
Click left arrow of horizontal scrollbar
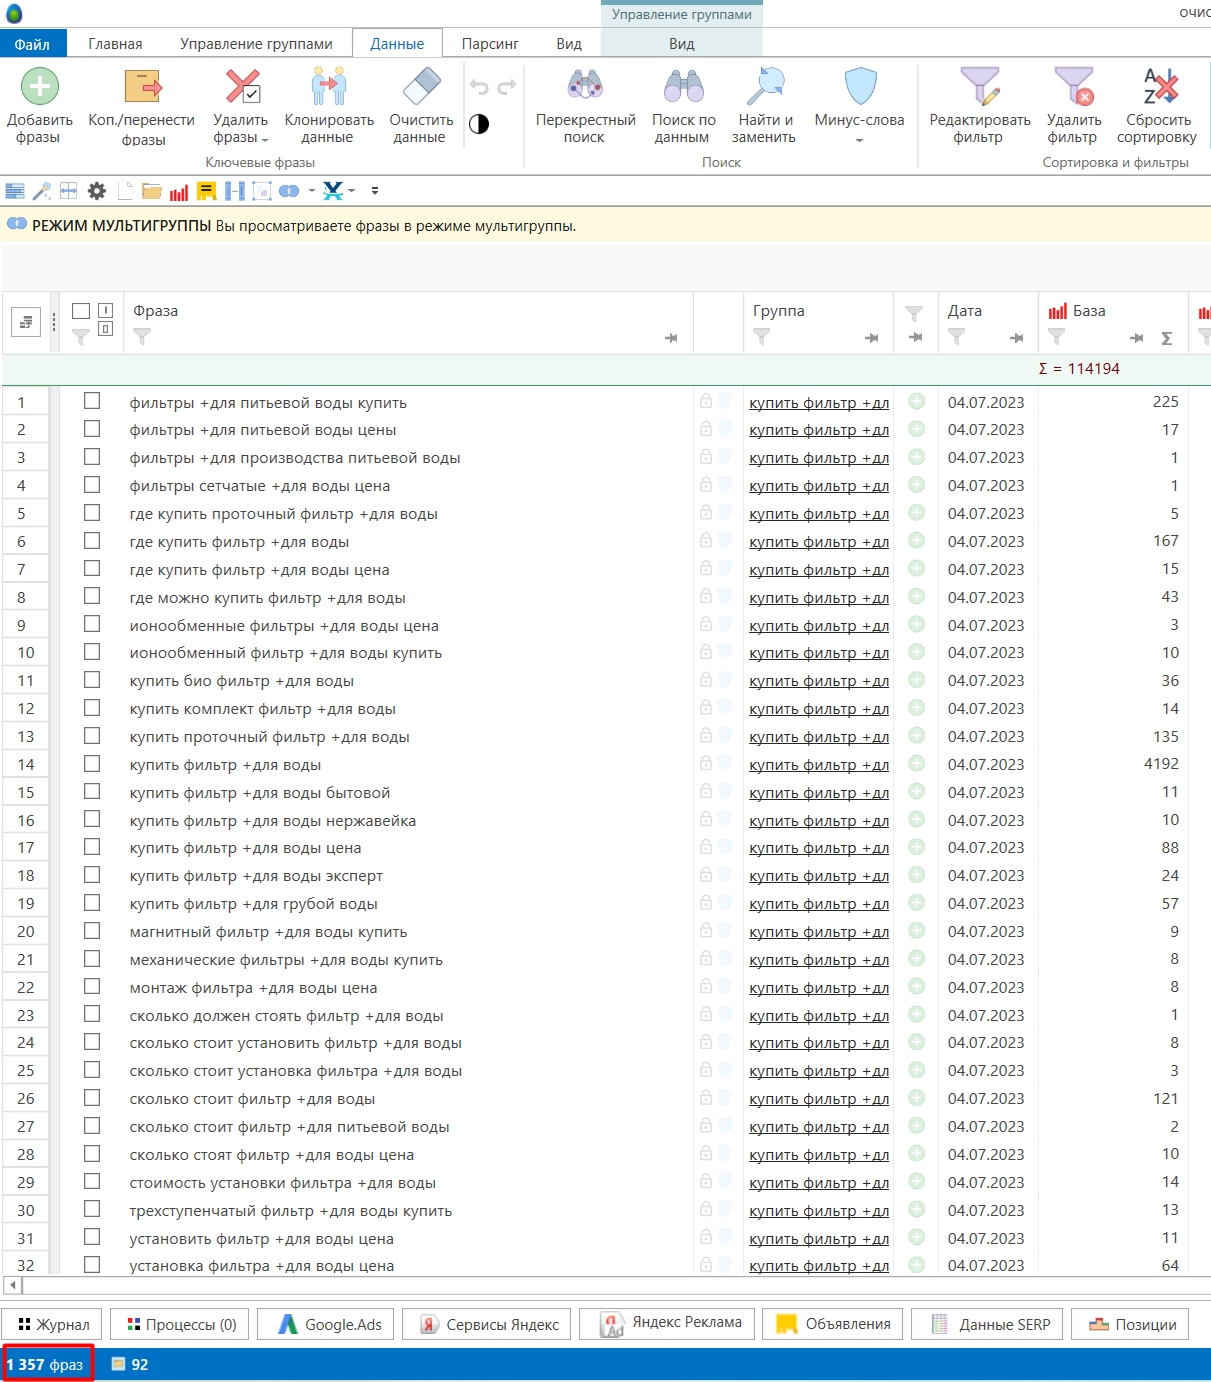12,1285
